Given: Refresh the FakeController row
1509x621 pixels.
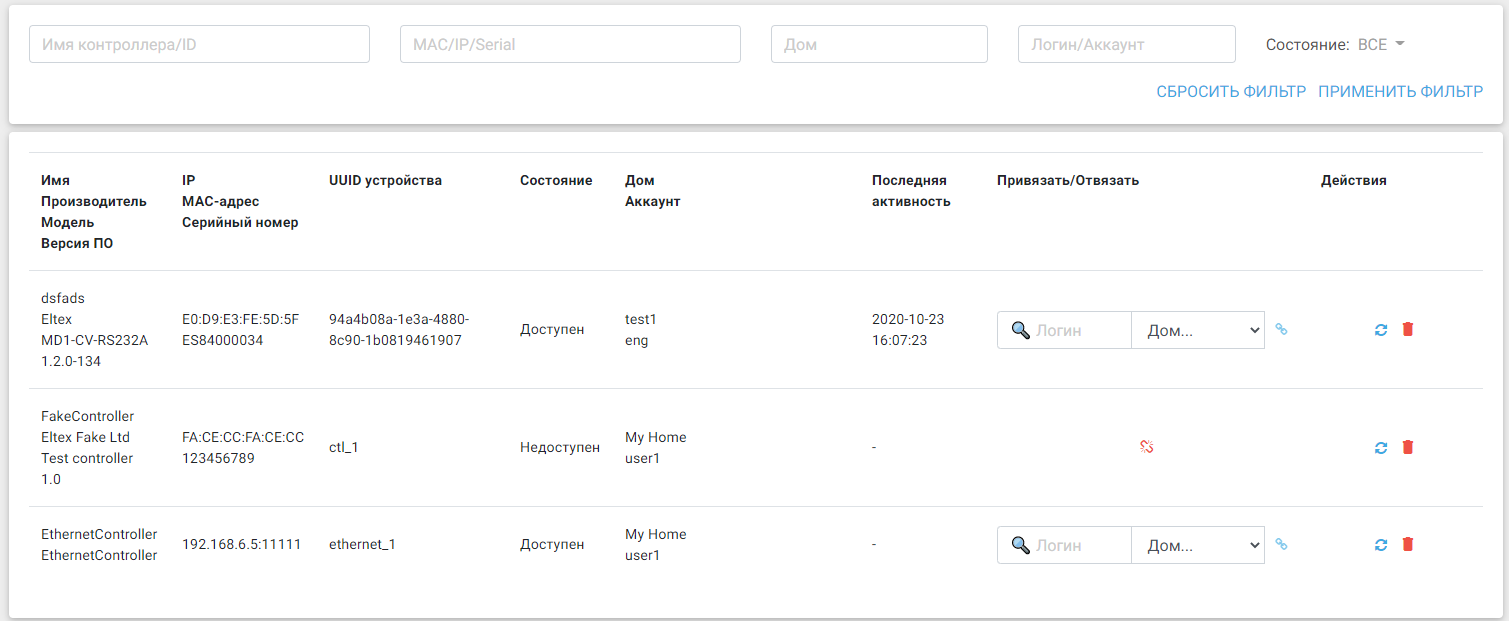Looking at the screenshot, I should 1381,447.
